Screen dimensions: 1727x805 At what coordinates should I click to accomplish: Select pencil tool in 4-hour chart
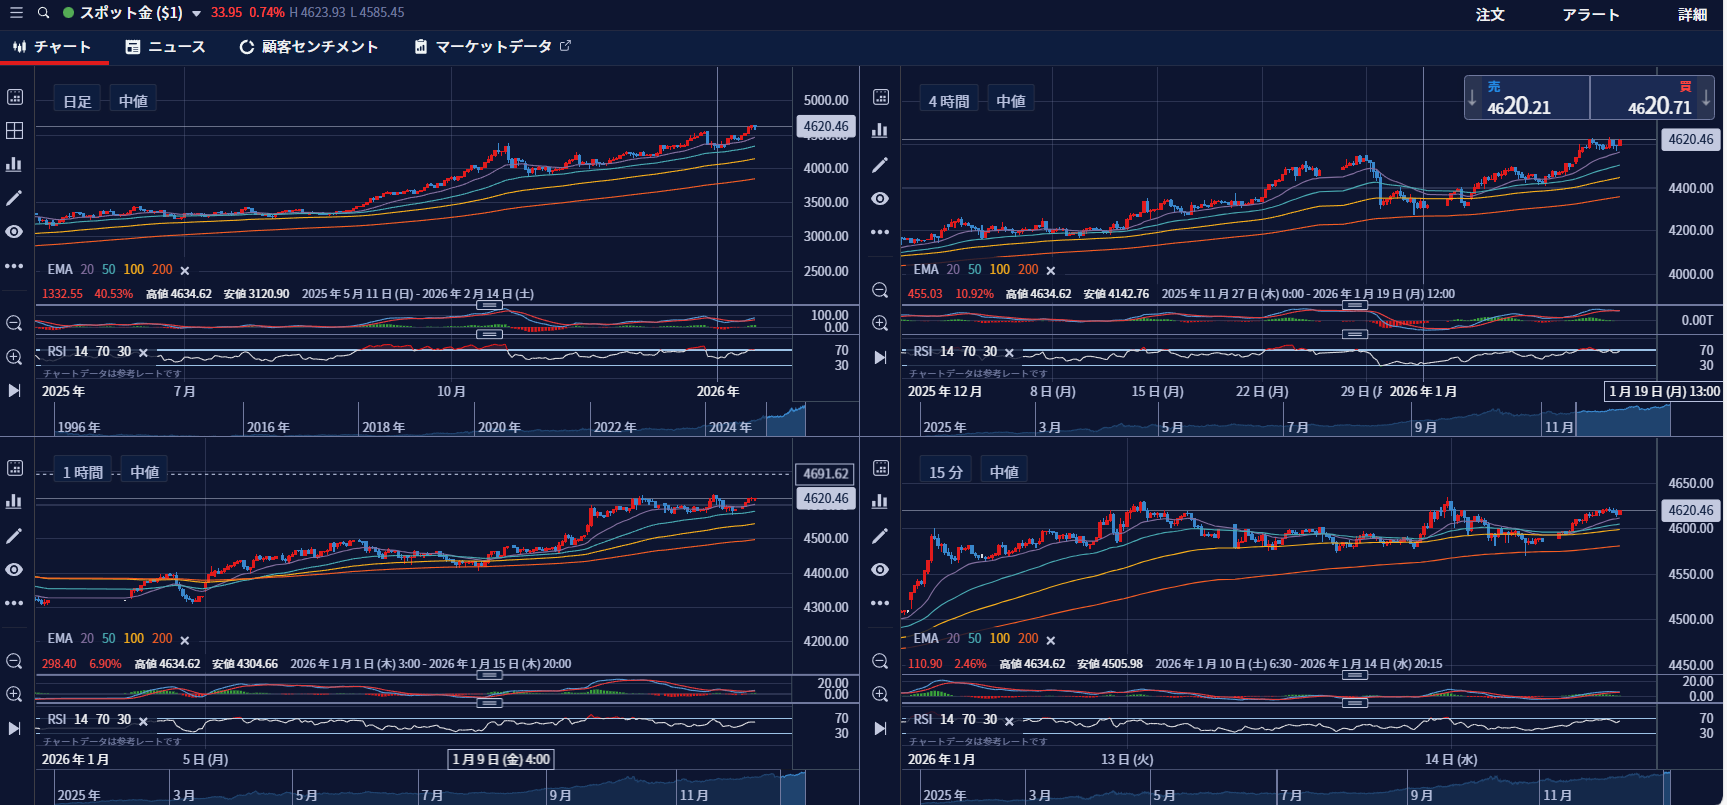click(880, 165)
